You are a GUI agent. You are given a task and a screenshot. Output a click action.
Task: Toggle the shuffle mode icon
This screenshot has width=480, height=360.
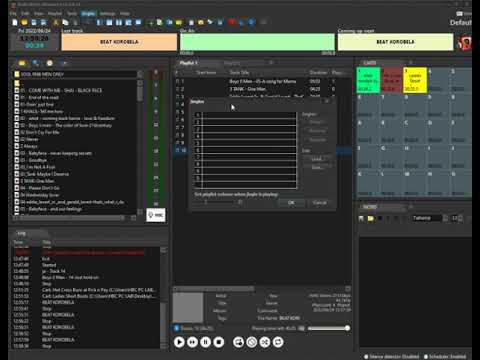click(265, 342)
